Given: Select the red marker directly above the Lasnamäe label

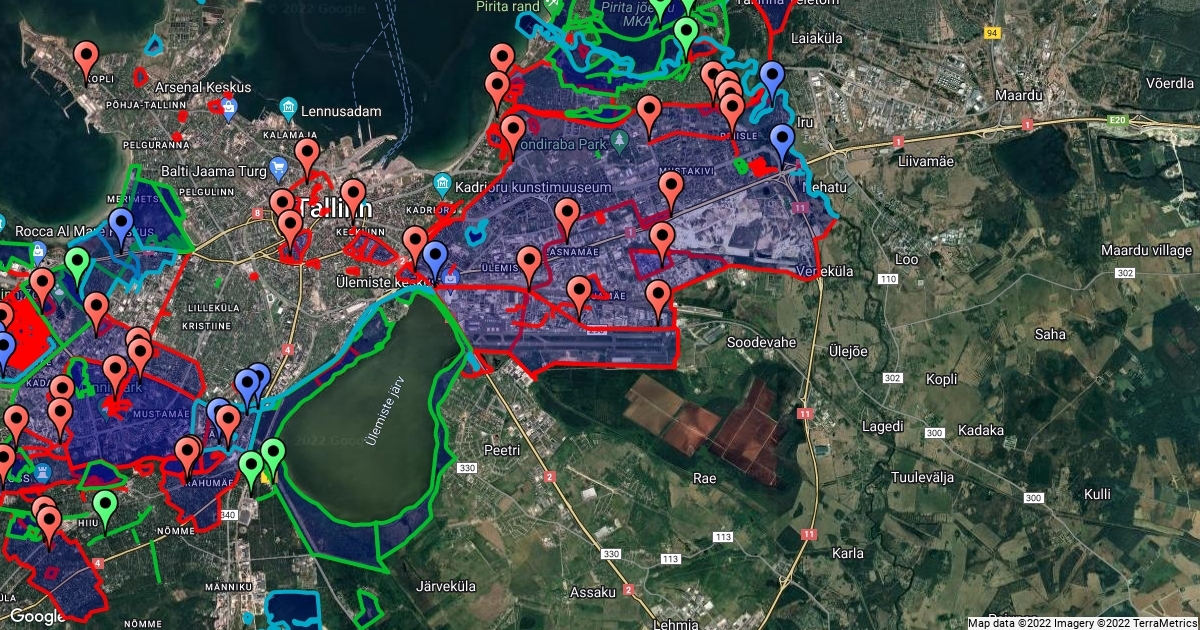Looking at the screenshot, I should coord(567,218).
